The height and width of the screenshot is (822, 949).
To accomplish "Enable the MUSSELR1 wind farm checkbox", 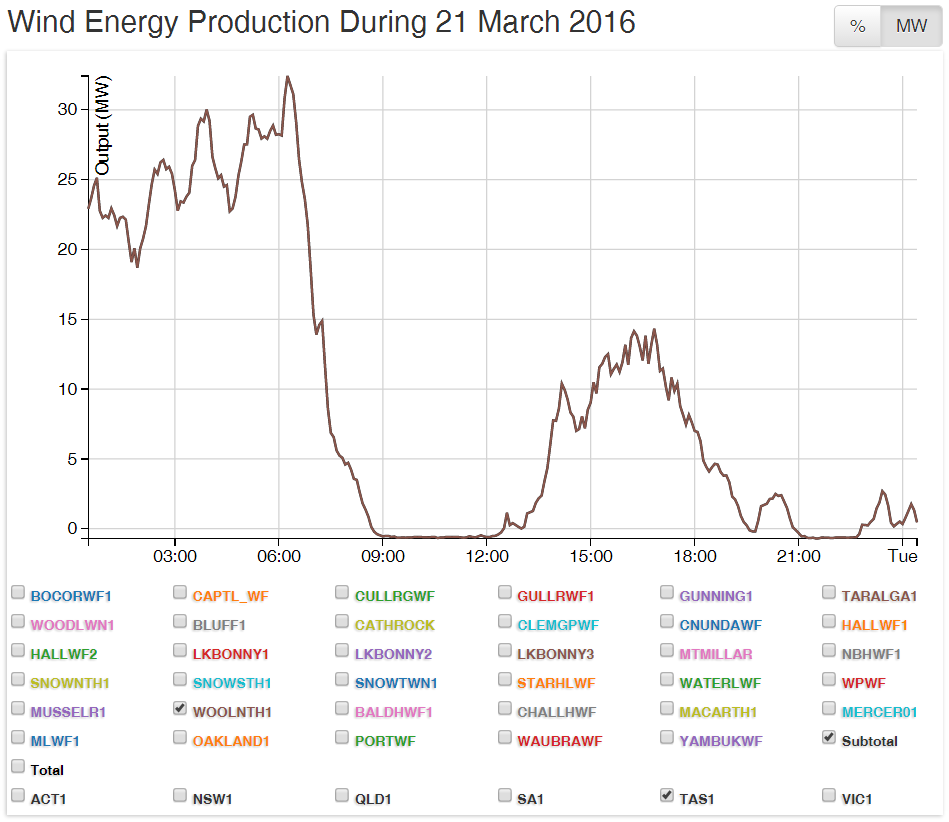I will tap(18, 708).
